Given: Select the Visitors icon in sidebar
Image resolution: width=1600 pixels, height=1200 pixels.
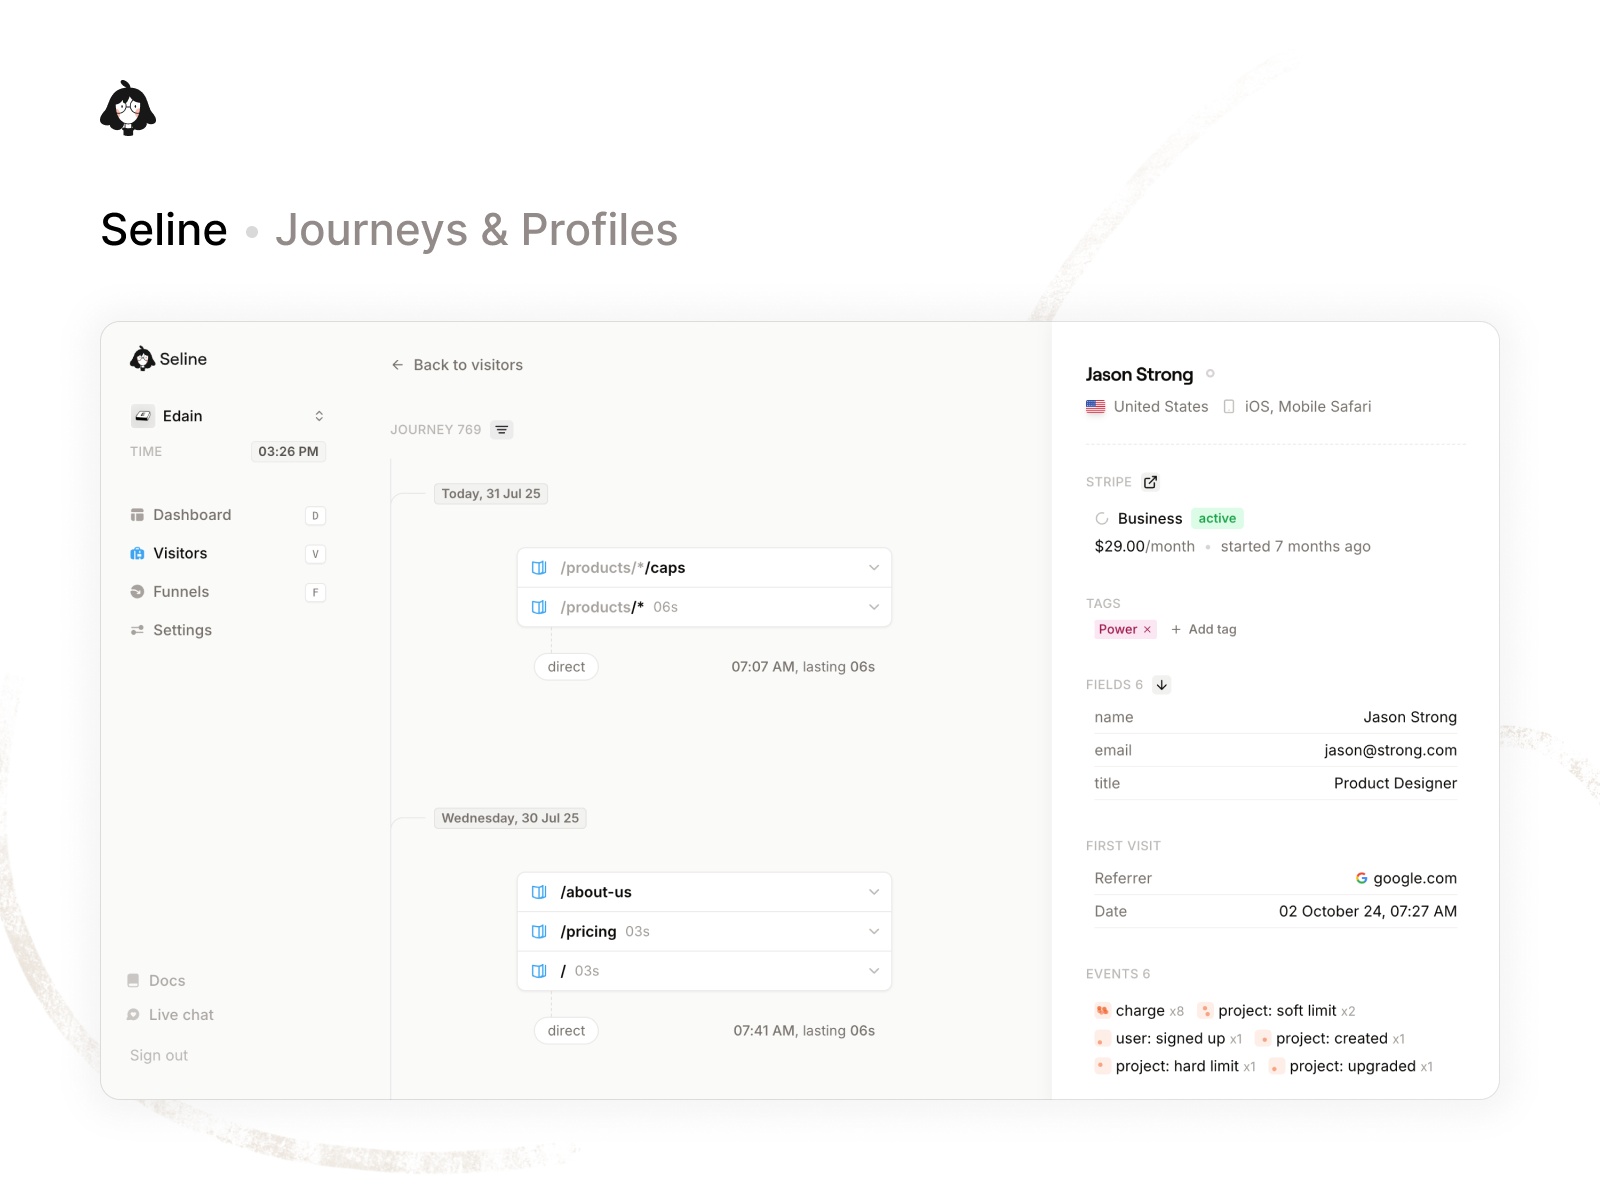Looking at the screenshot, I should (138, 553).
